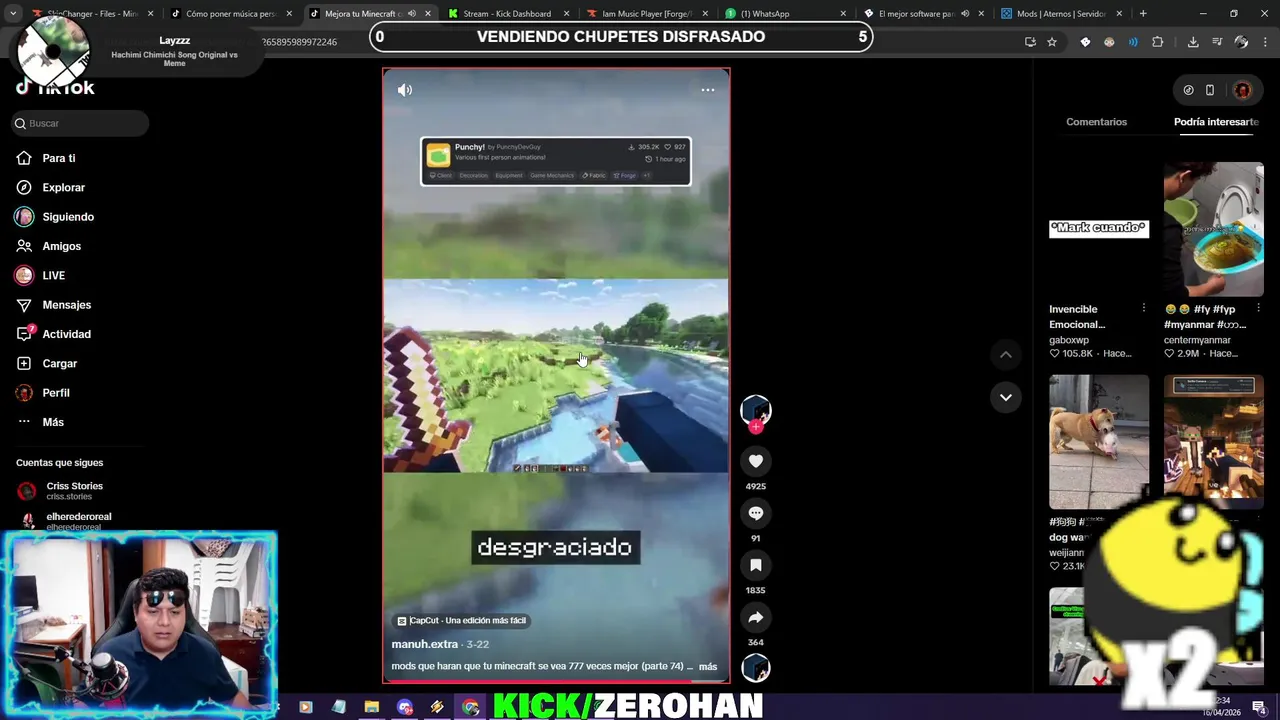
Task: Bookmark the page with the star icon
Action: click(1052, 42)
